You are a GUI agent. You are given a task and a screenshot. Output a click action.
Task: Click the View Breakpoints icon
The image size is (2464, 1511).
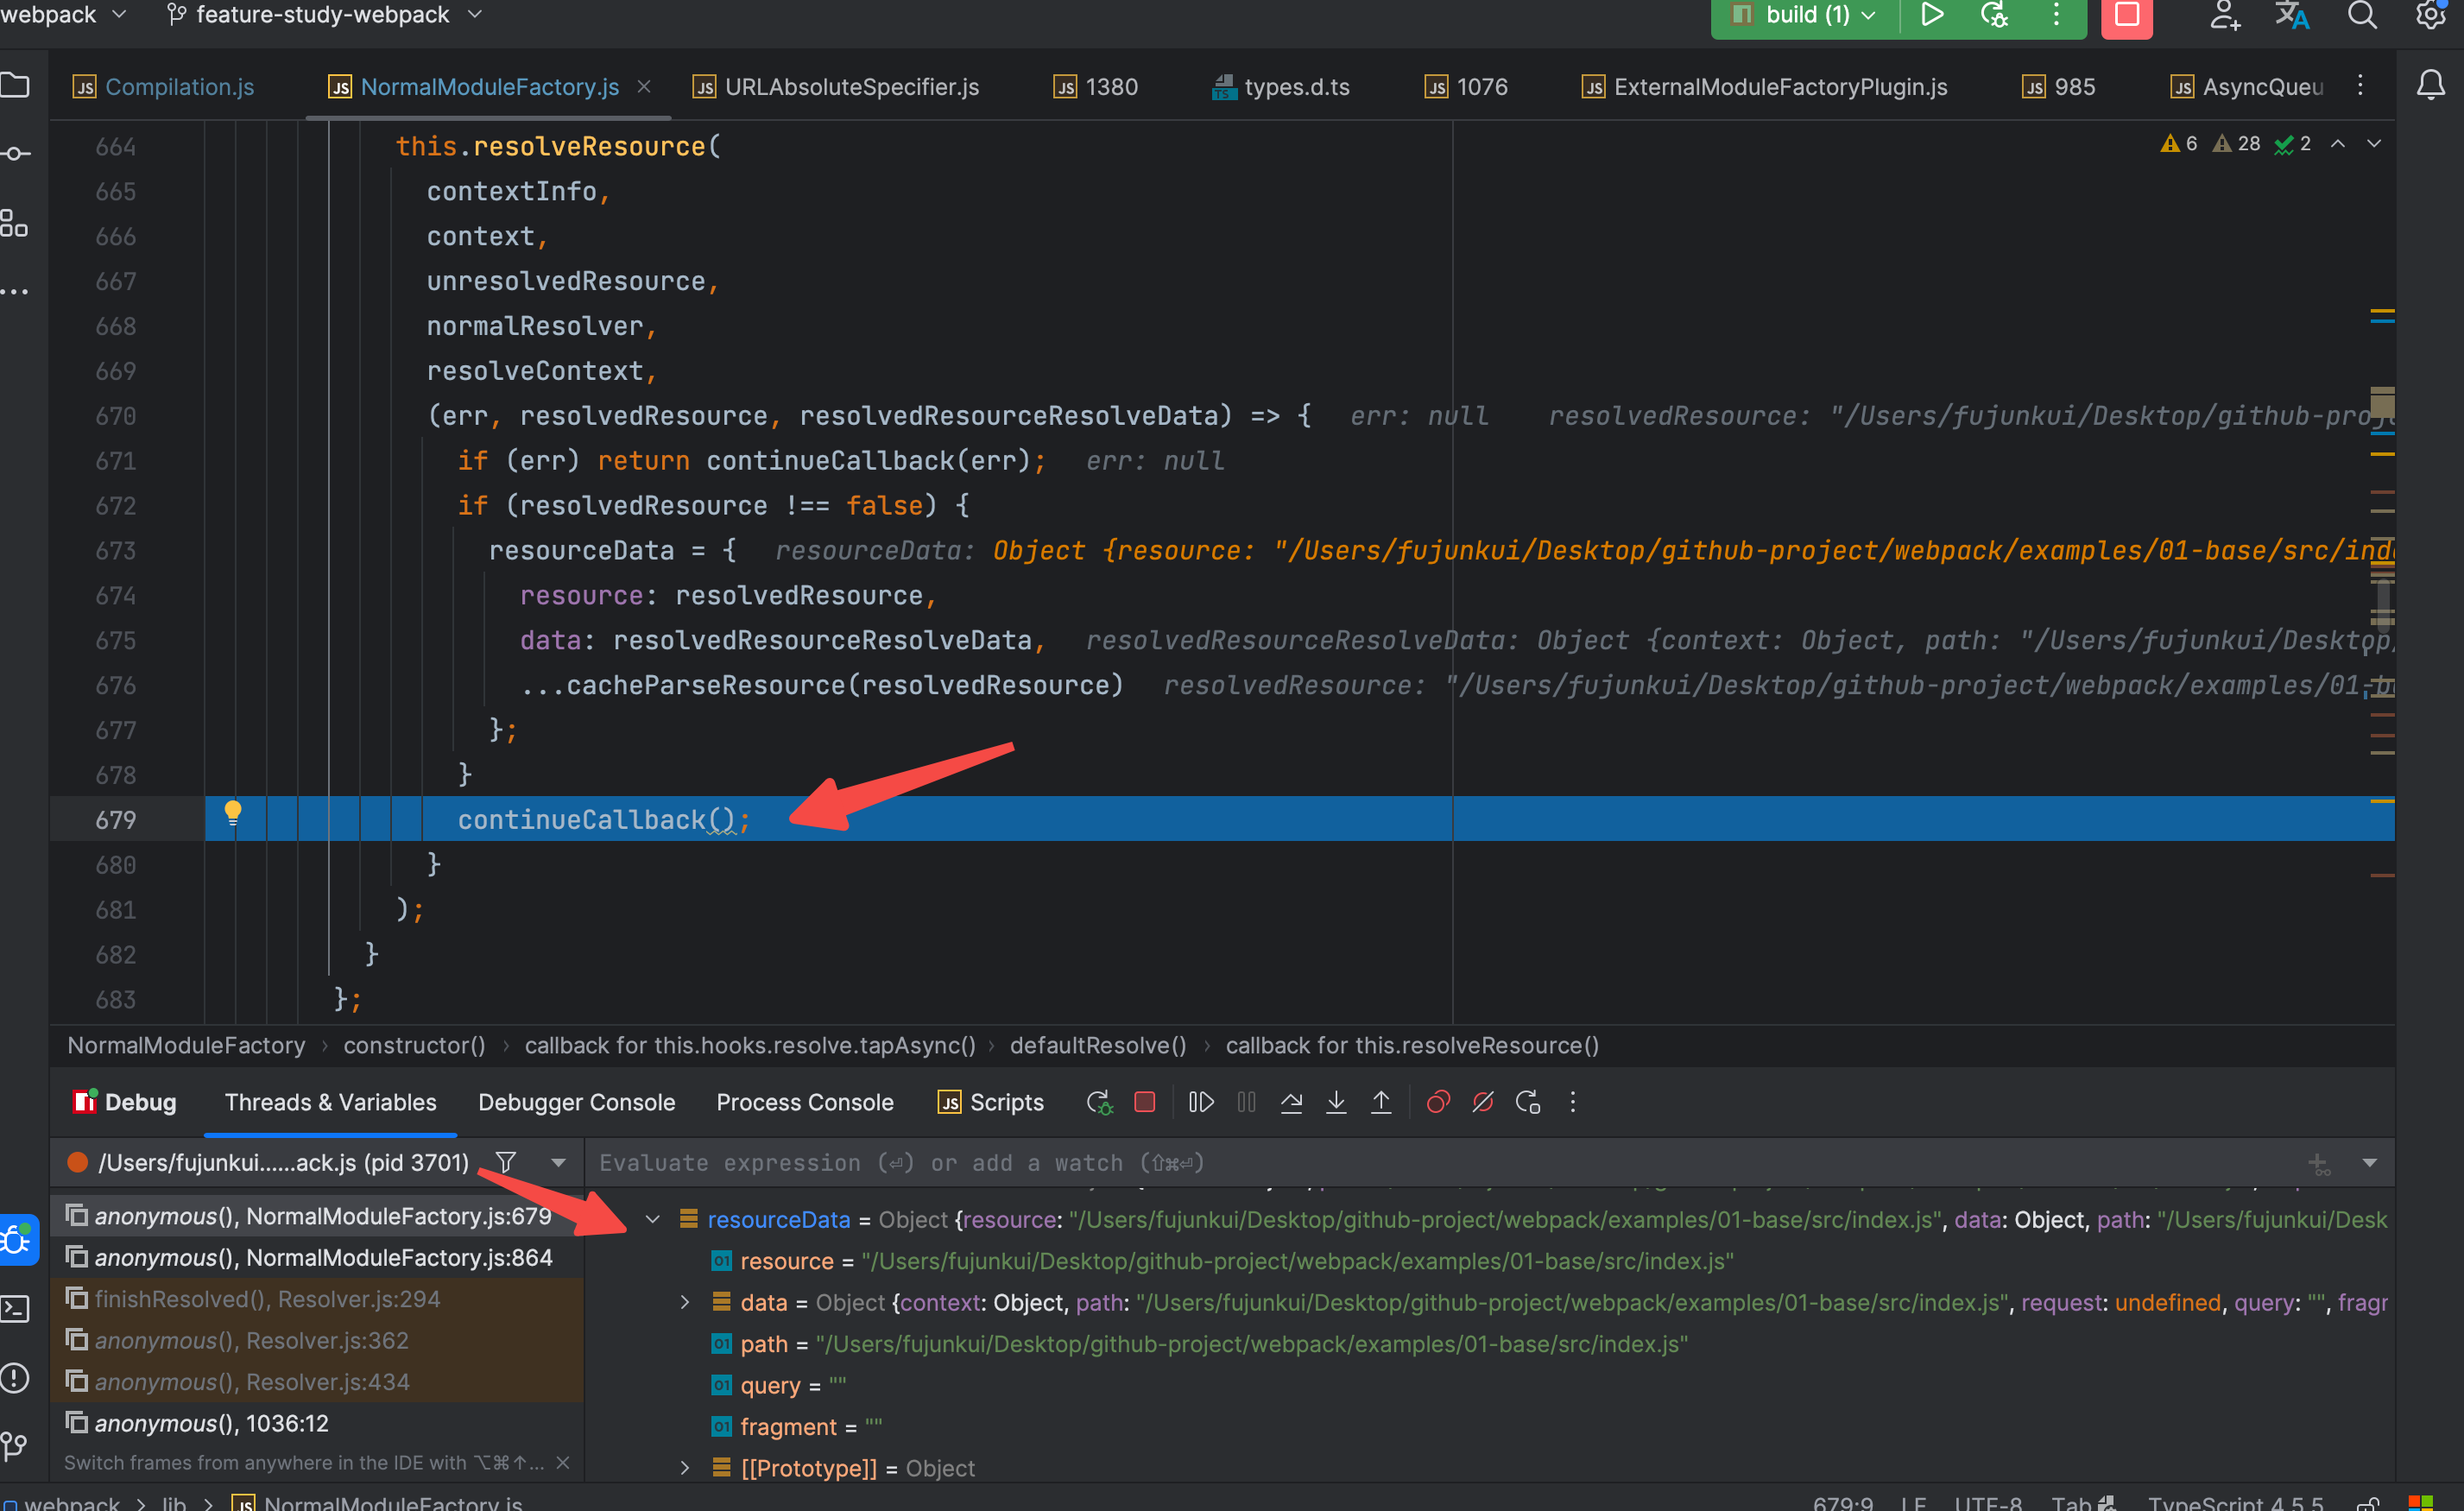[x=1438, y=1102]
